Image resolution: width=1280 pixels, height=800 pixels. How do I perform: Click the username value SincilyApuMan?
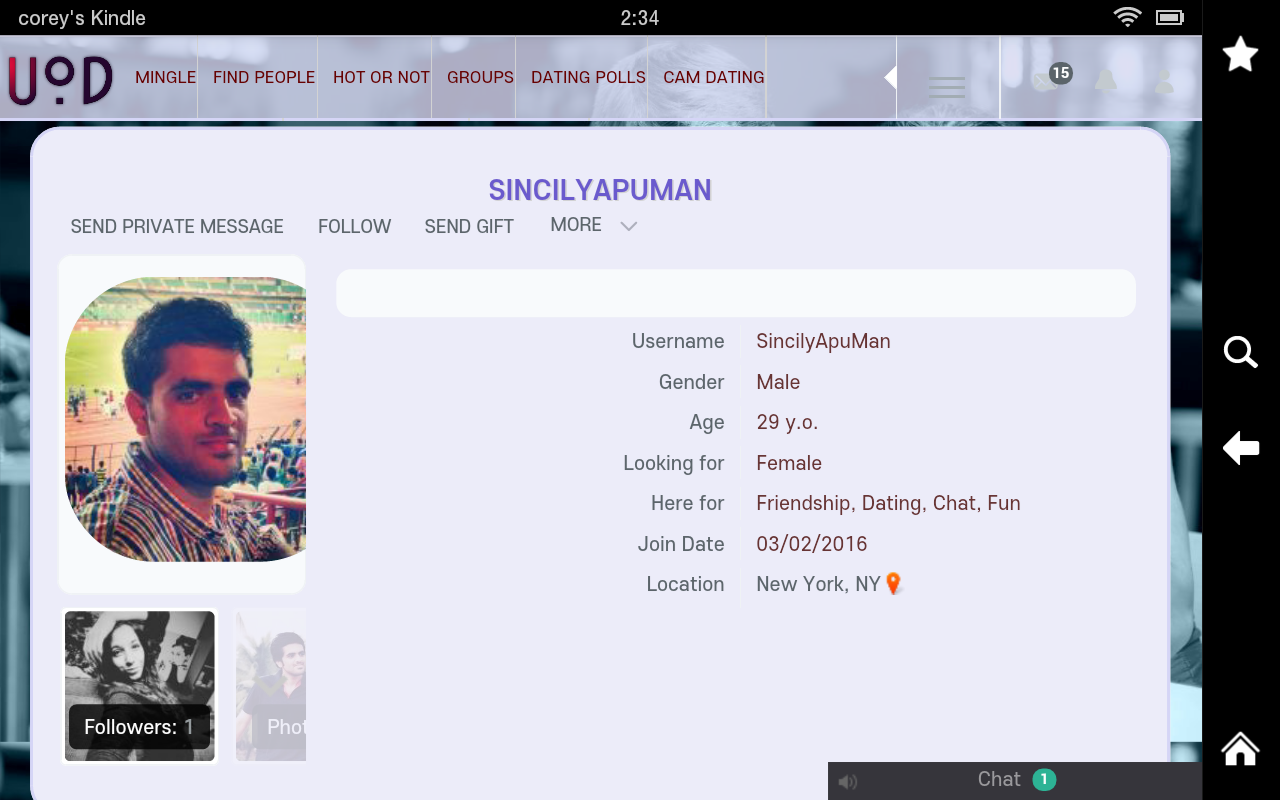[x=823, y=341]
